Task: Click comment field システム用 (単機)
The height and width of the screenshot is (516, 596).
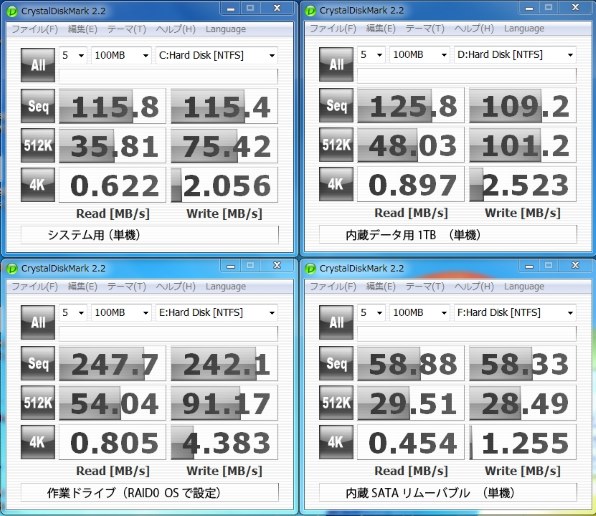Action: (x=150, y=235)
